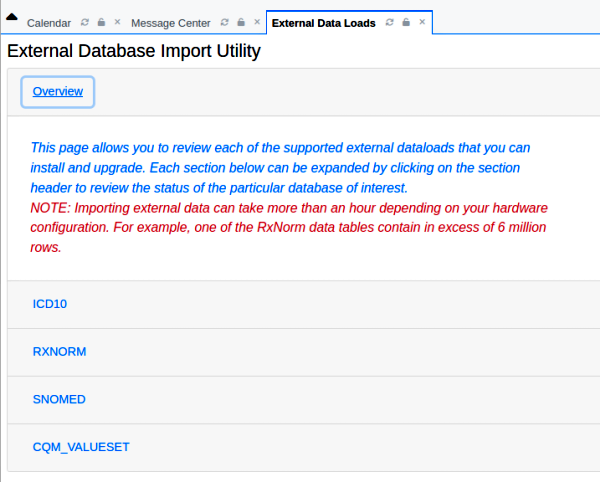Image resolution: width=600 pixels, height=482 pixels.
Task: Open the Overview link
Action: tap(57, 92)
